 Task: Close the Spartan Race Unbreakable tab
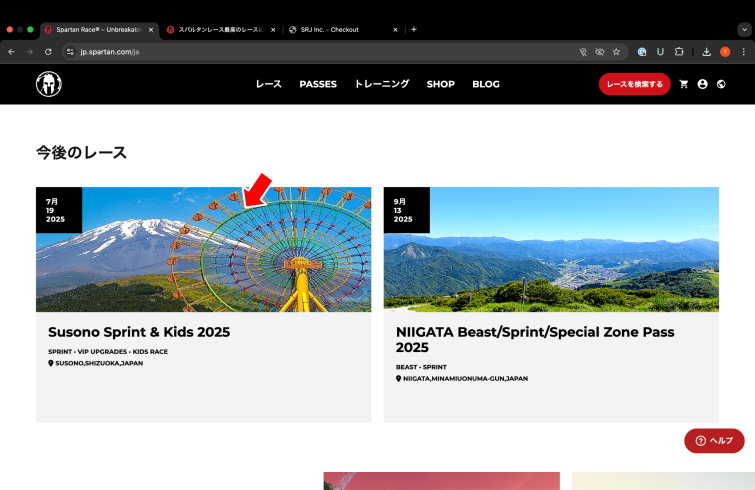pos(151,30)
